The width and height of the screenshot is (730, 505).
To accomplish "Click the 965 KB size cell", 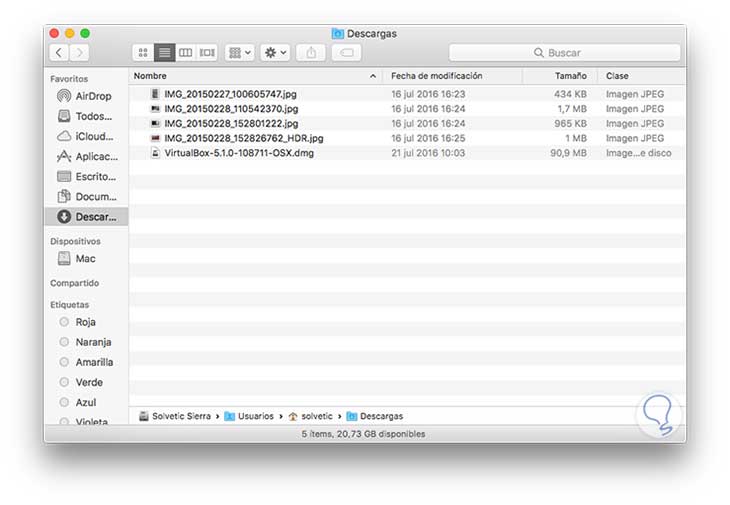I will (x=570, y=123).
